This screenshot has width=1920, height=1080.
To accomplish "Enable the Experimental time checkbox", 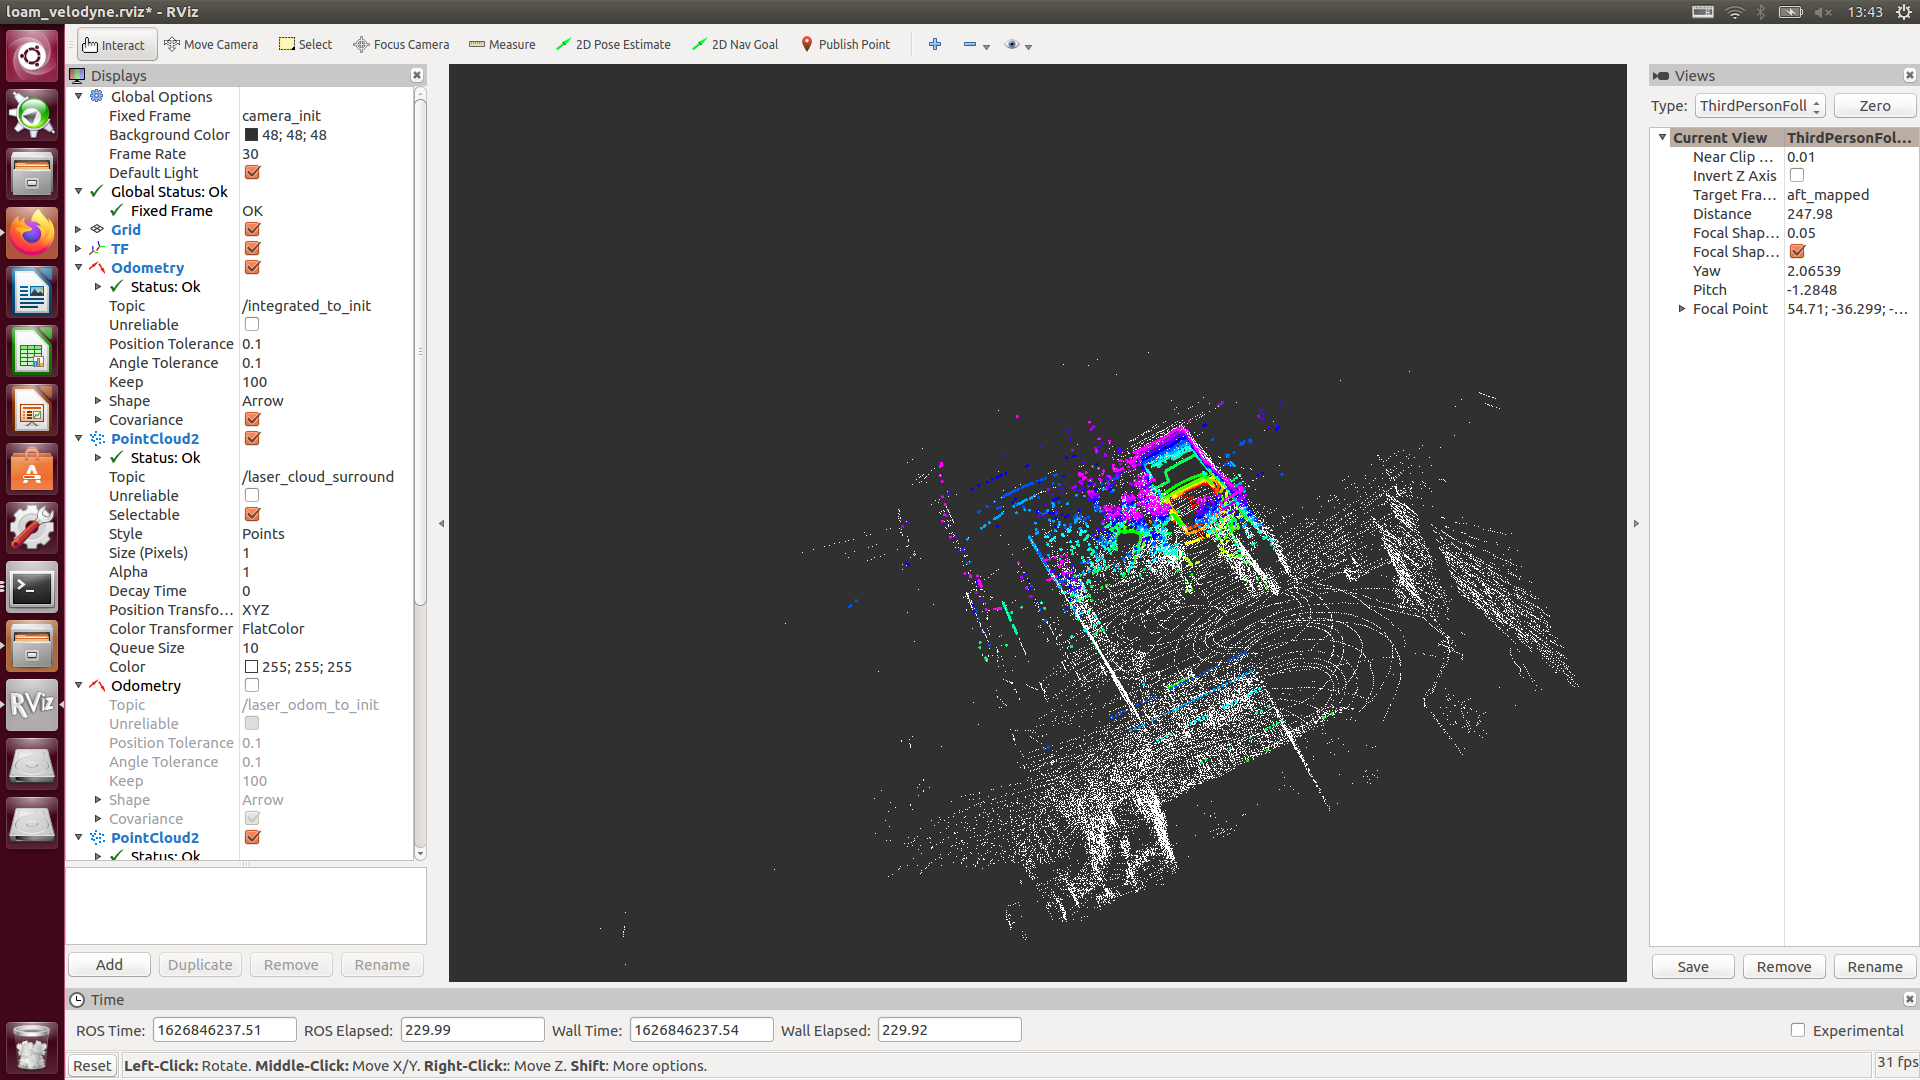I will click(x=1798, y=1030).
